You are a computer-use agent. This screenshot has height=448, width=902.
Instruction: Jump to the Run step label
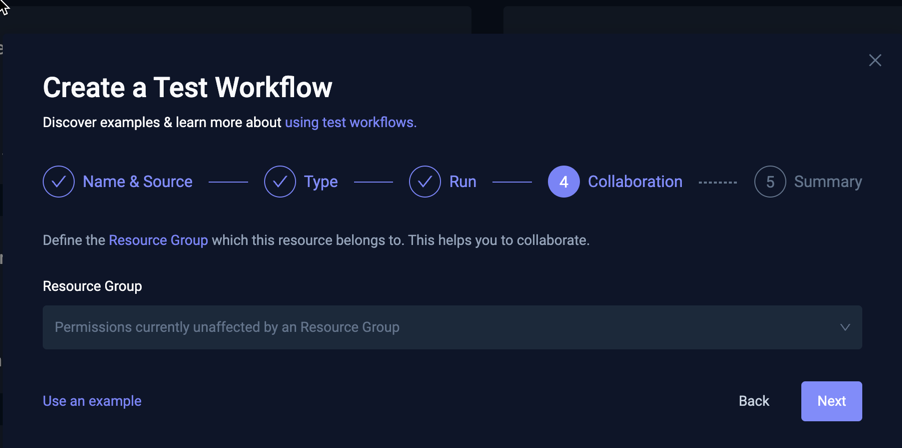(x=462, y=182)
